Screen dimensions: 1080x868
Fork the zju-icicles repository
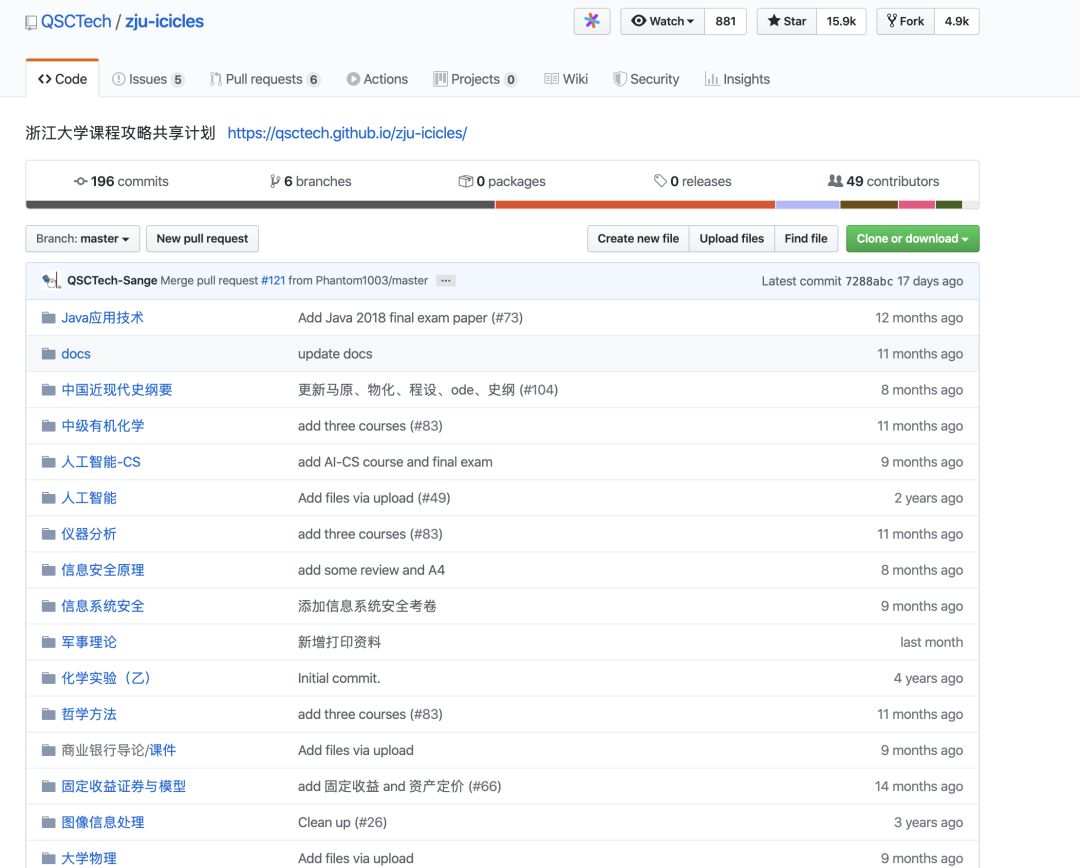point(905,21)
